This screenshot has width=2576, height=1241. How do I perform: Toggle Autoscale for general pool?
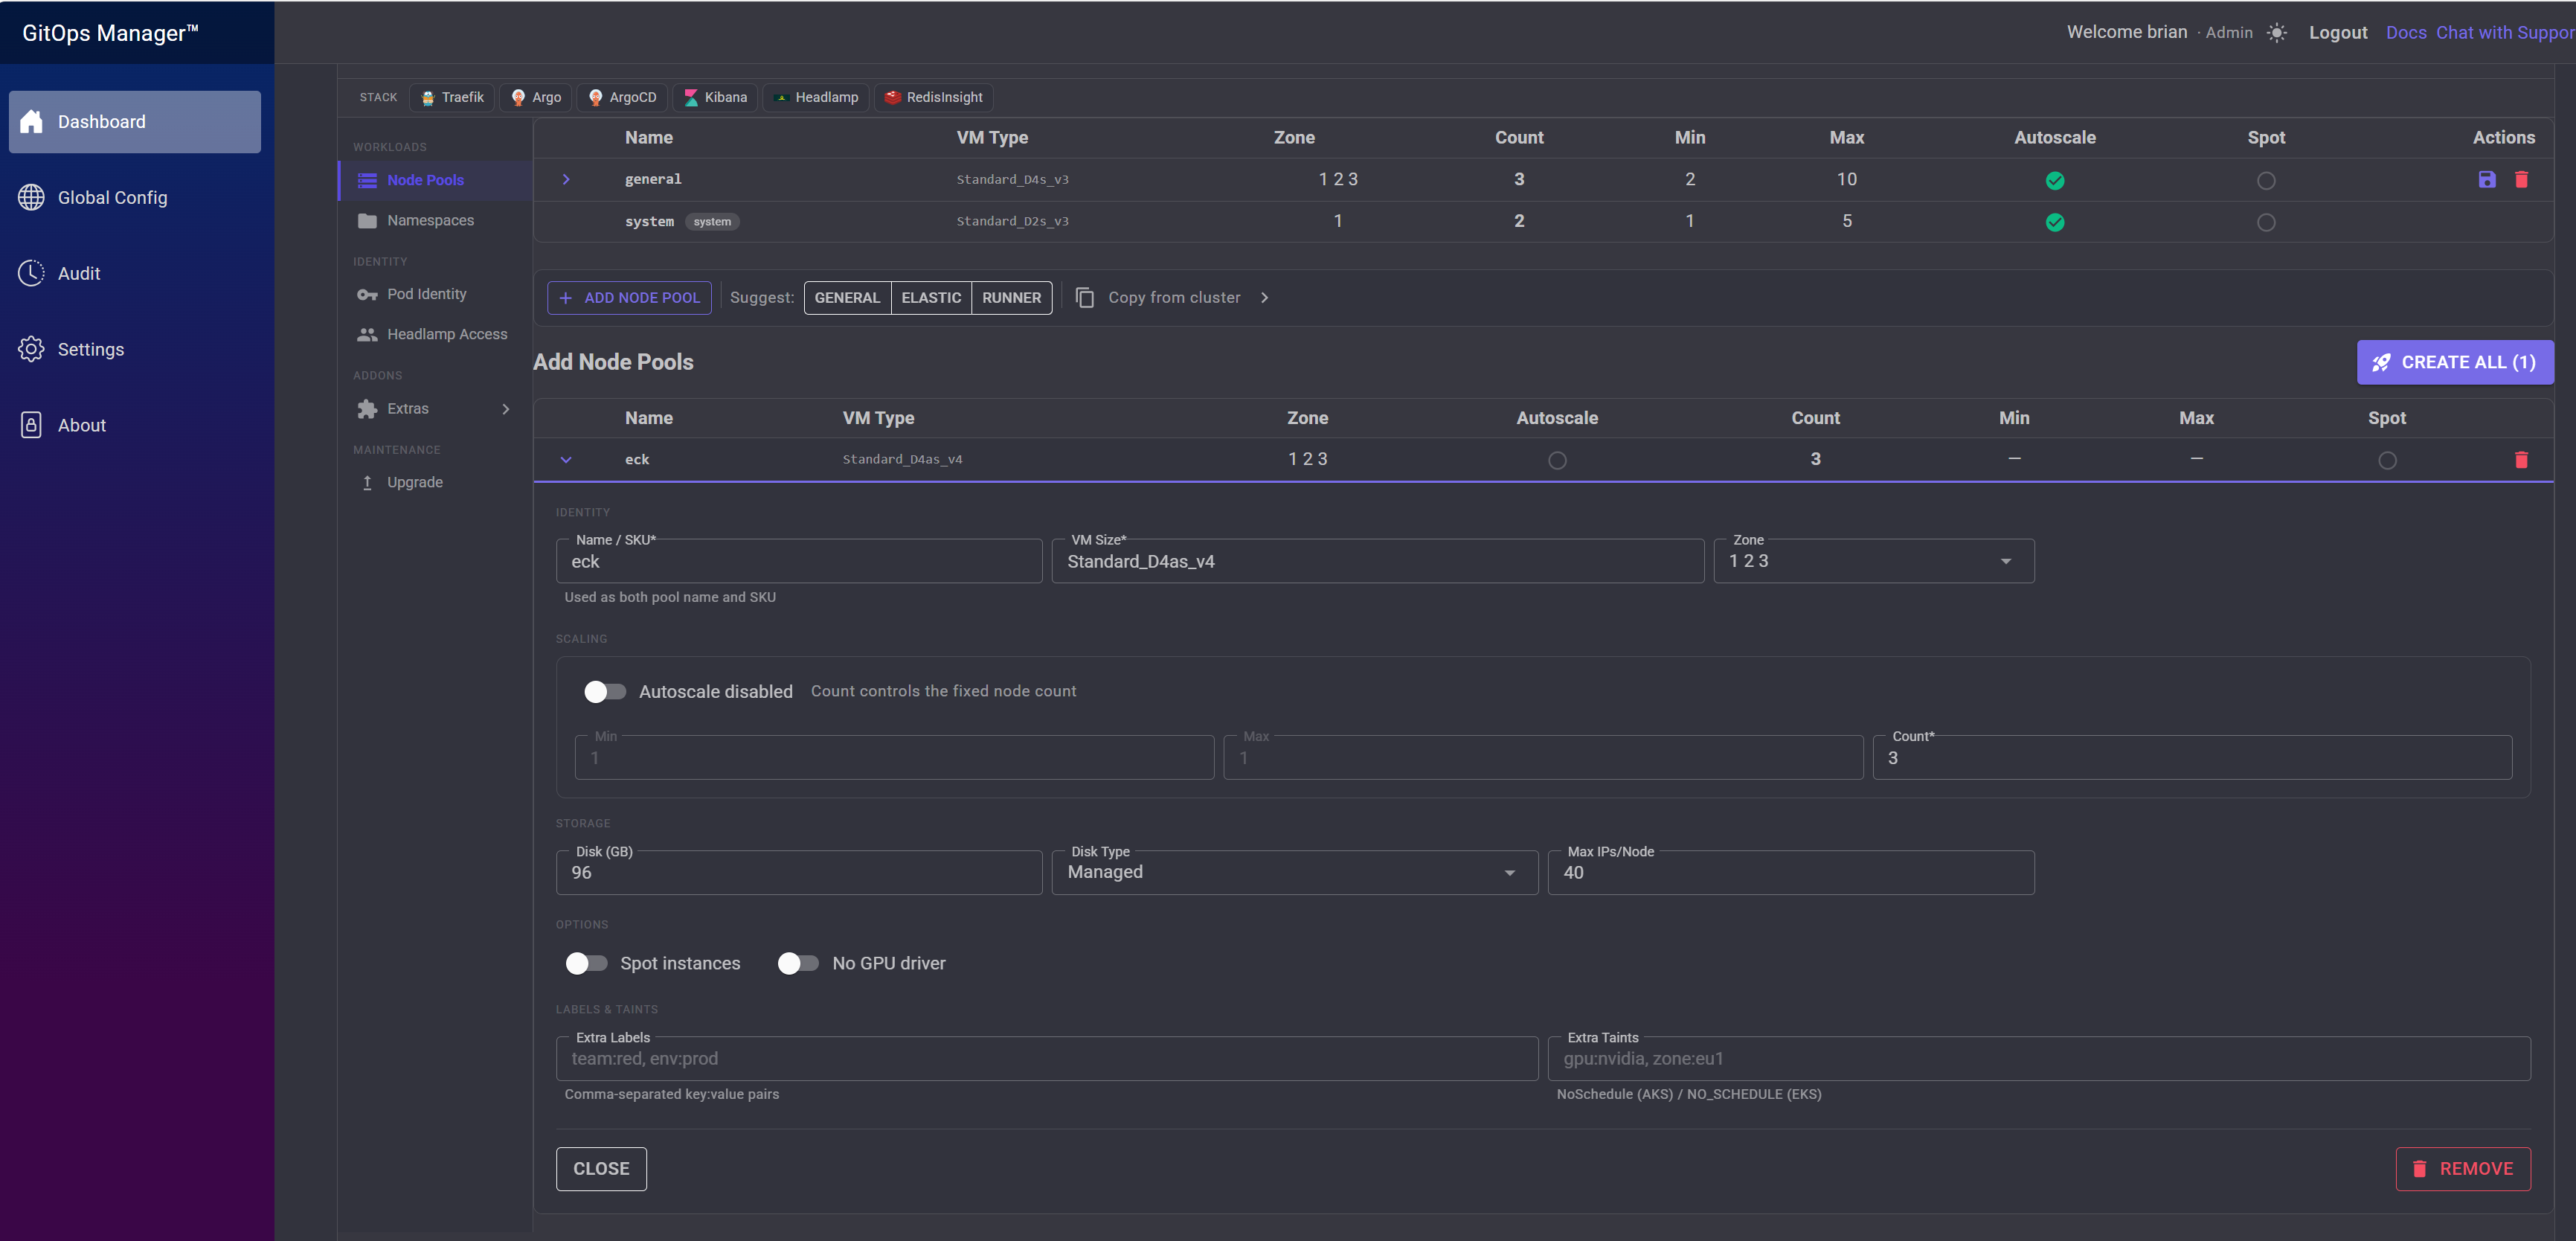pos(2054,180)
